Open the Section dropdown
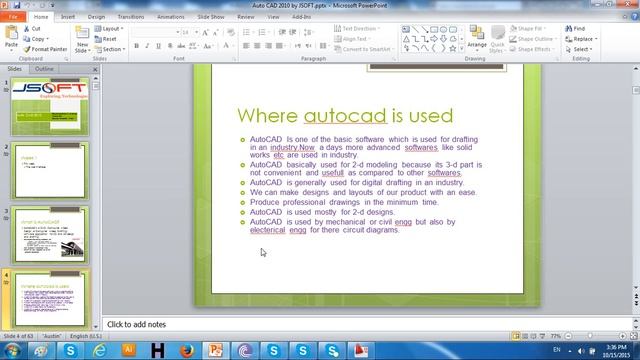This screenshot has height=360, width=640. (x=110, y=49)
